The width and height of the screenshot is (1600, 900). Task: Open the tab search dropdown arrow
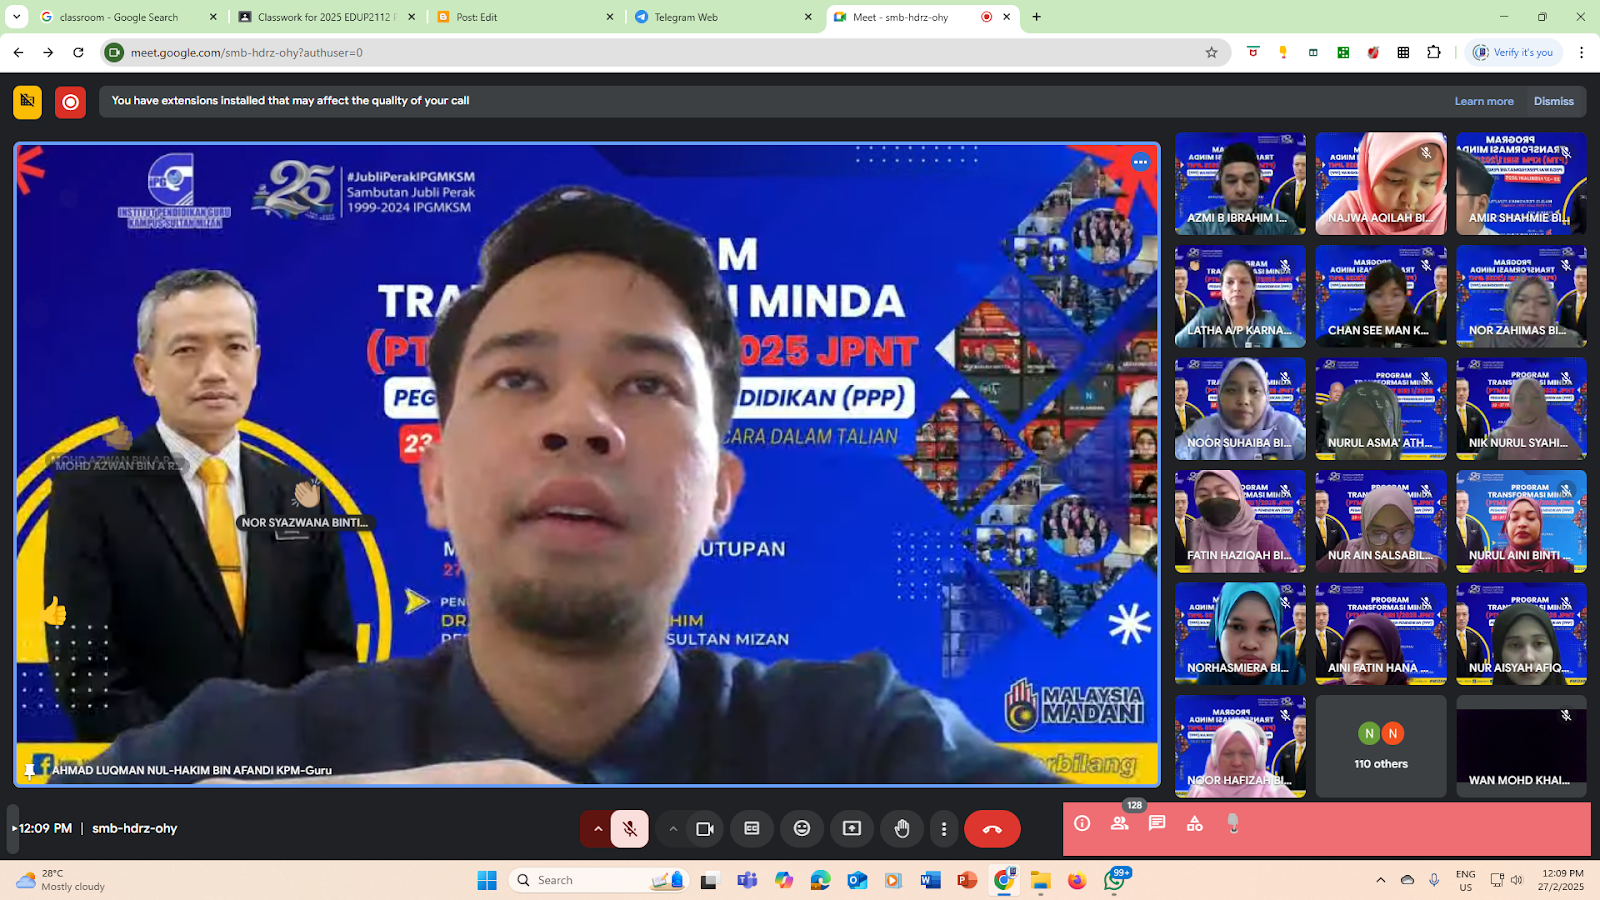(x=16, y=17)
